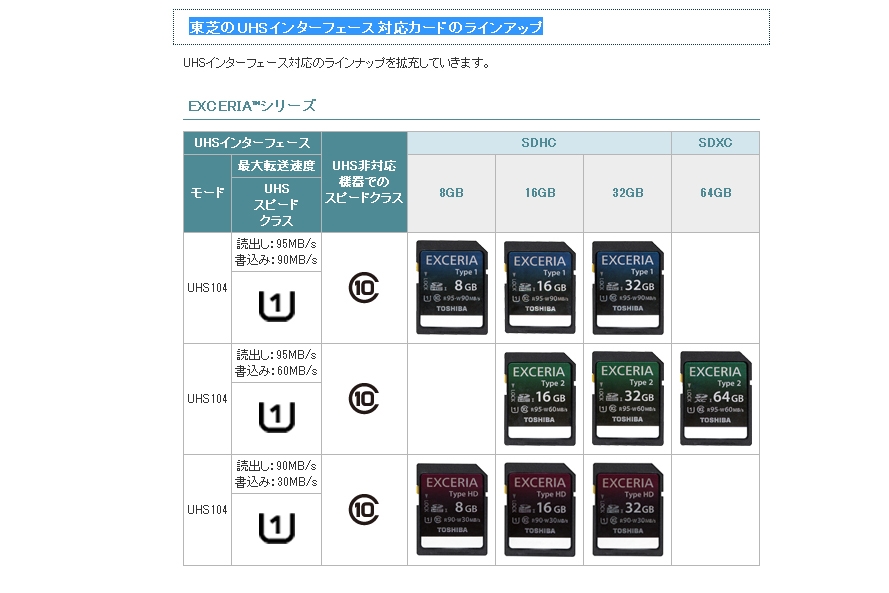The image size is (889, 593).
Task: Click the 16GB capacity header cell
Action: tap(540, 193)
